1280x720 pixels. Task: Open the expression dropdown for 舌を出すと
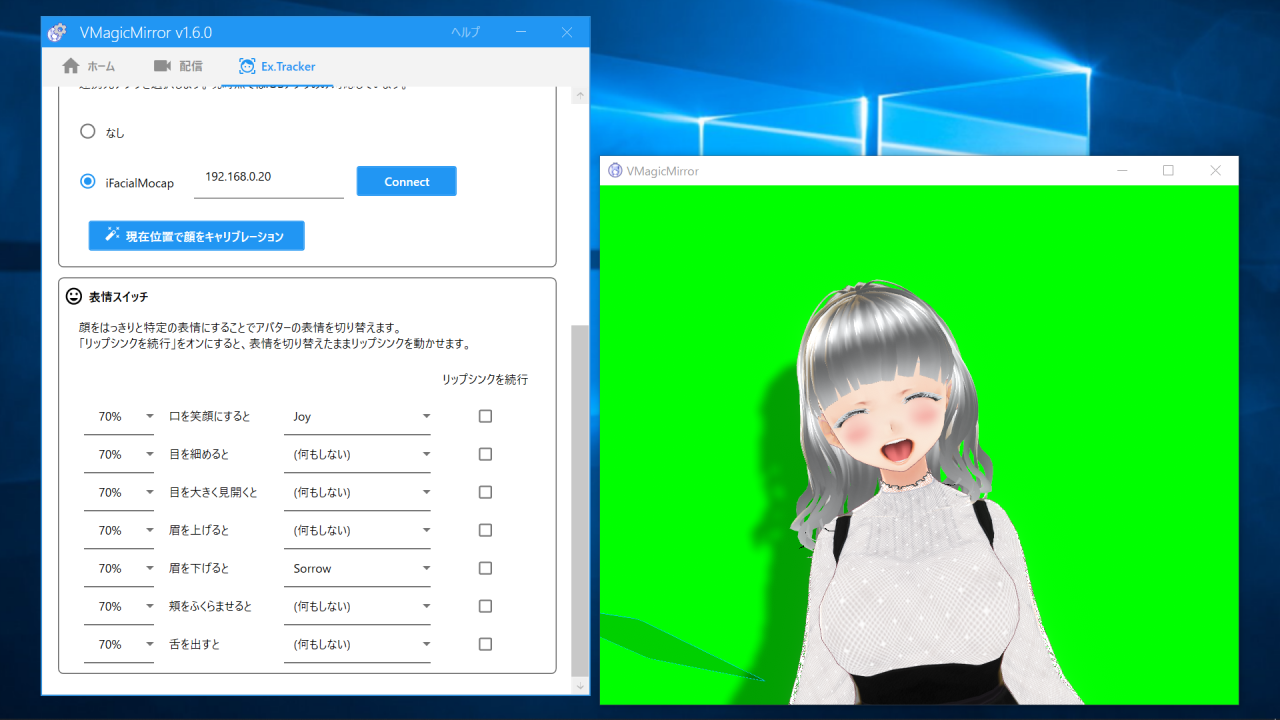[x=357, y=645]
